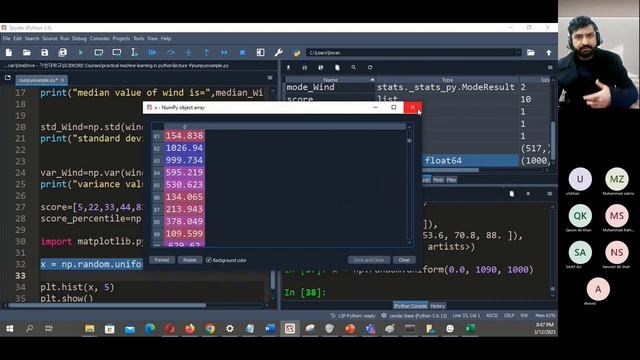Open the editor pane options menu

point(270,78)
